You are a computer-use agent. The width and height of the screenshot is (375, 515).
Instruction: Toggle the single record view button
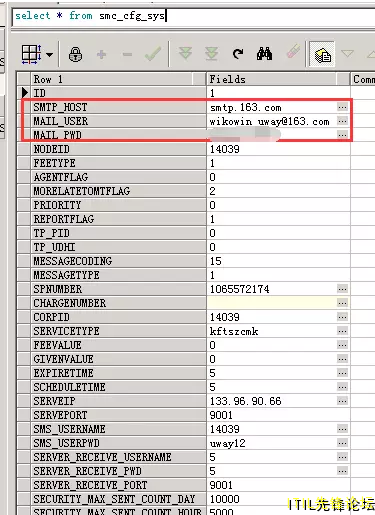322,54
